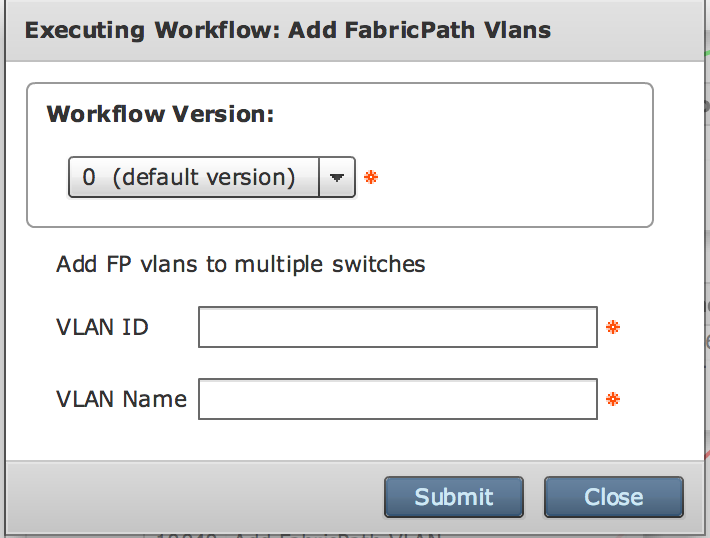Select the '0 (default version)' combo box
The width and height of the screenshot is (710, 538).
[x=211, y=177]
